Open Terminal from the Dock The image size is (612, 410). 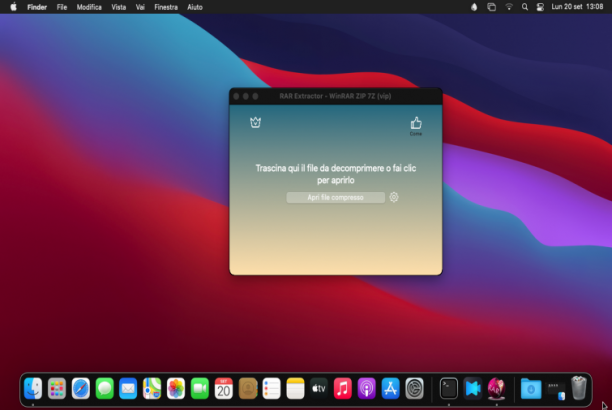click(449, 389)
